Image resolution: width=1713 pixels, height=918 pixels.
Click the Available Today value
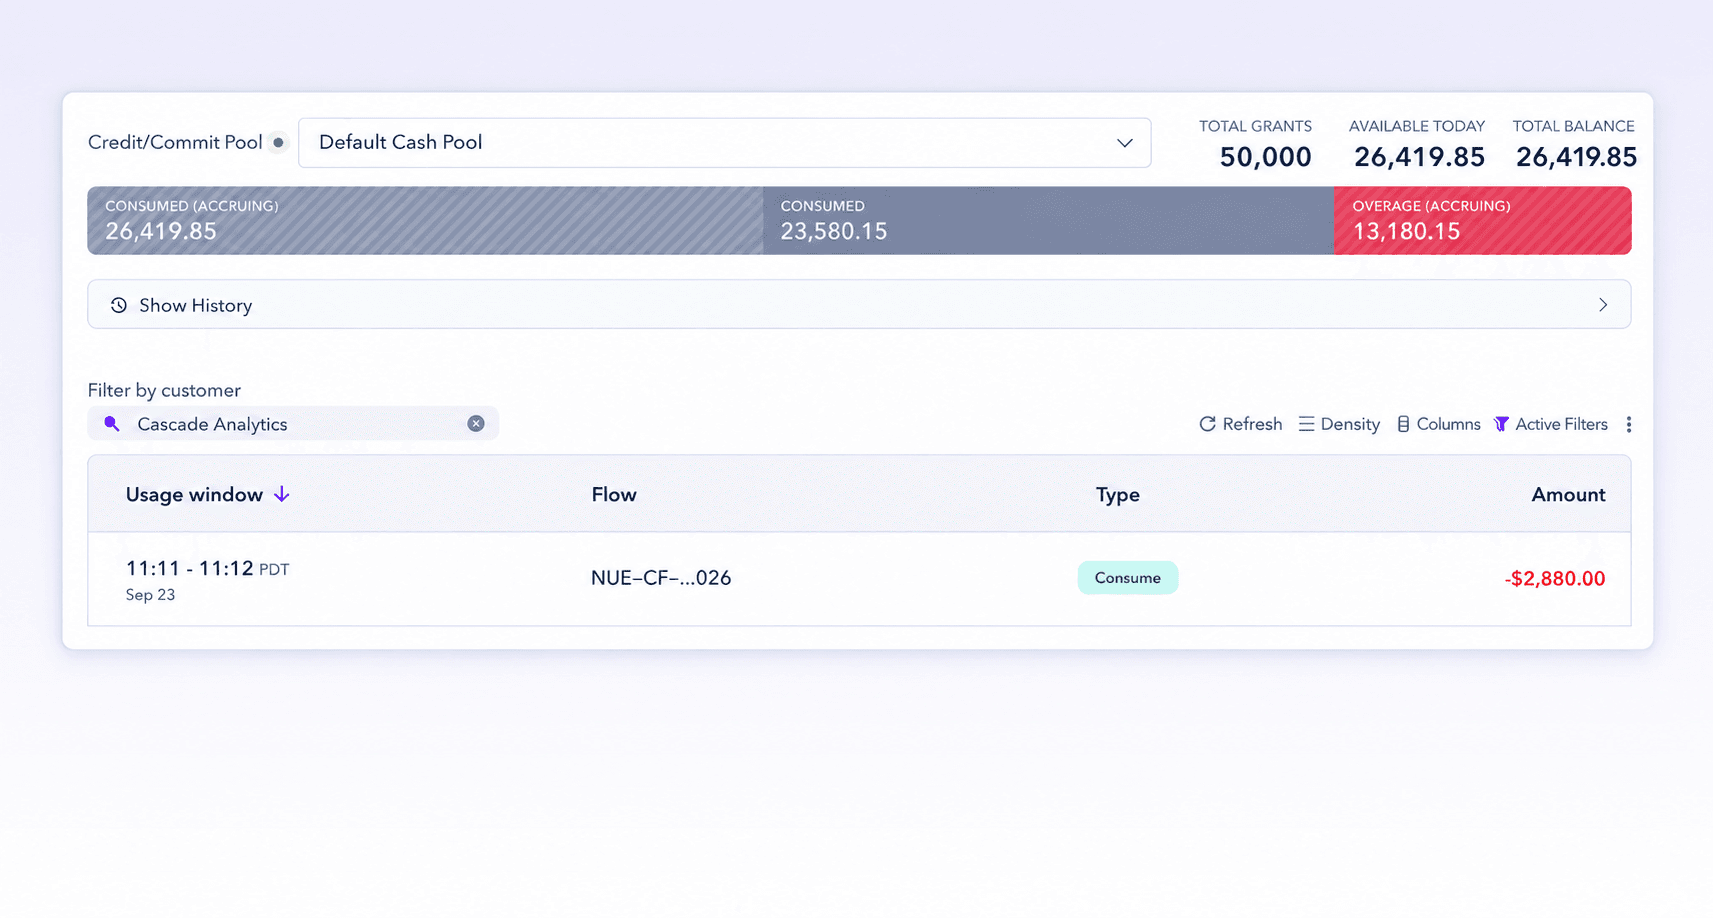(1419, 157)
